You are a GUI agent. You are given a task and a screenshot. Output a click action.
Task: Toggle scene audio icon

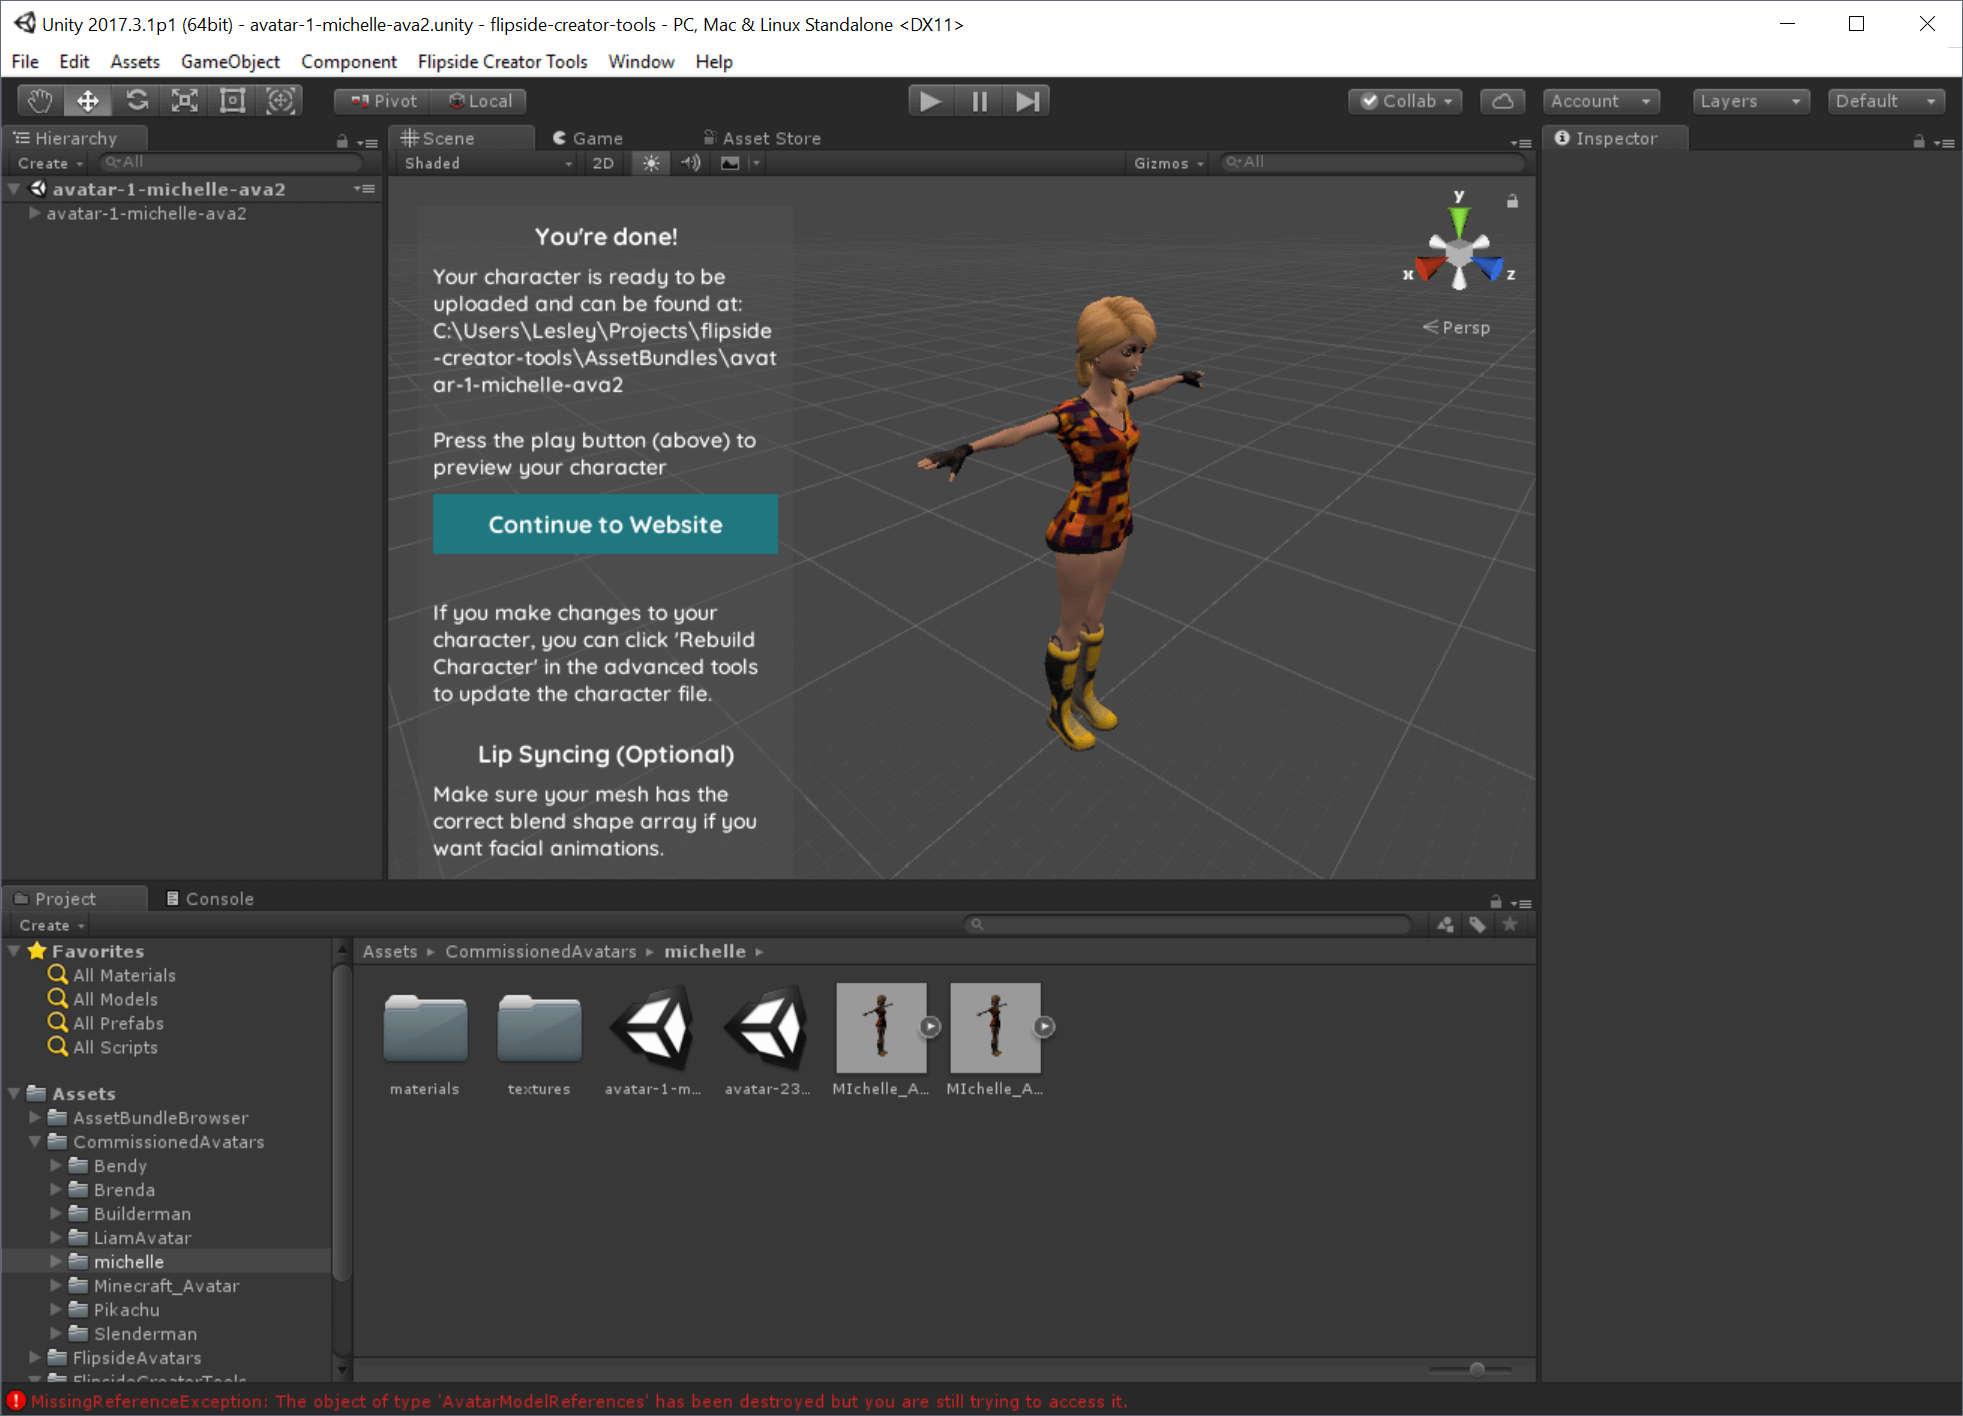690,163
